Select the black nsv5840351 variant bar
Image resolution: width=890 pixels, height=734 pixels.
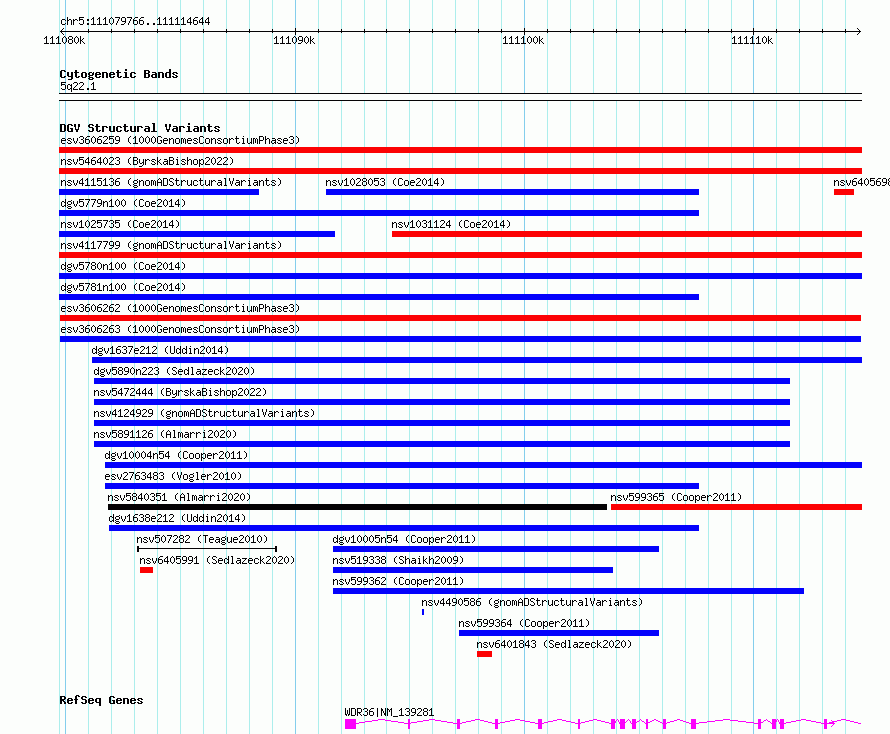coord(358,507)
